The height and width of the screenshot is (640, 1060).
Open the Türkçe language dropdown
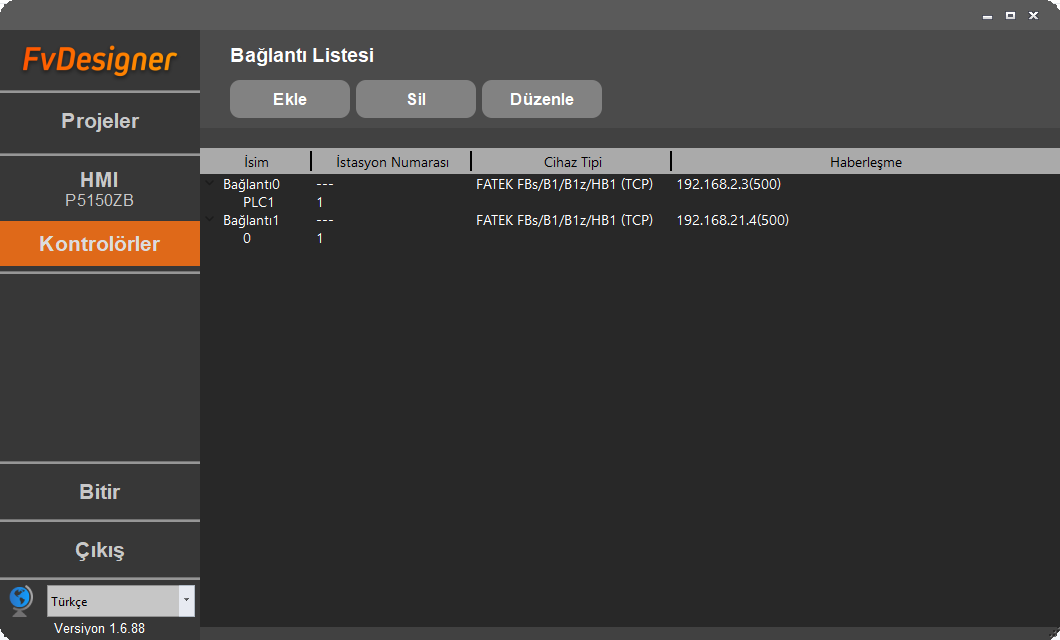[121, 601]
